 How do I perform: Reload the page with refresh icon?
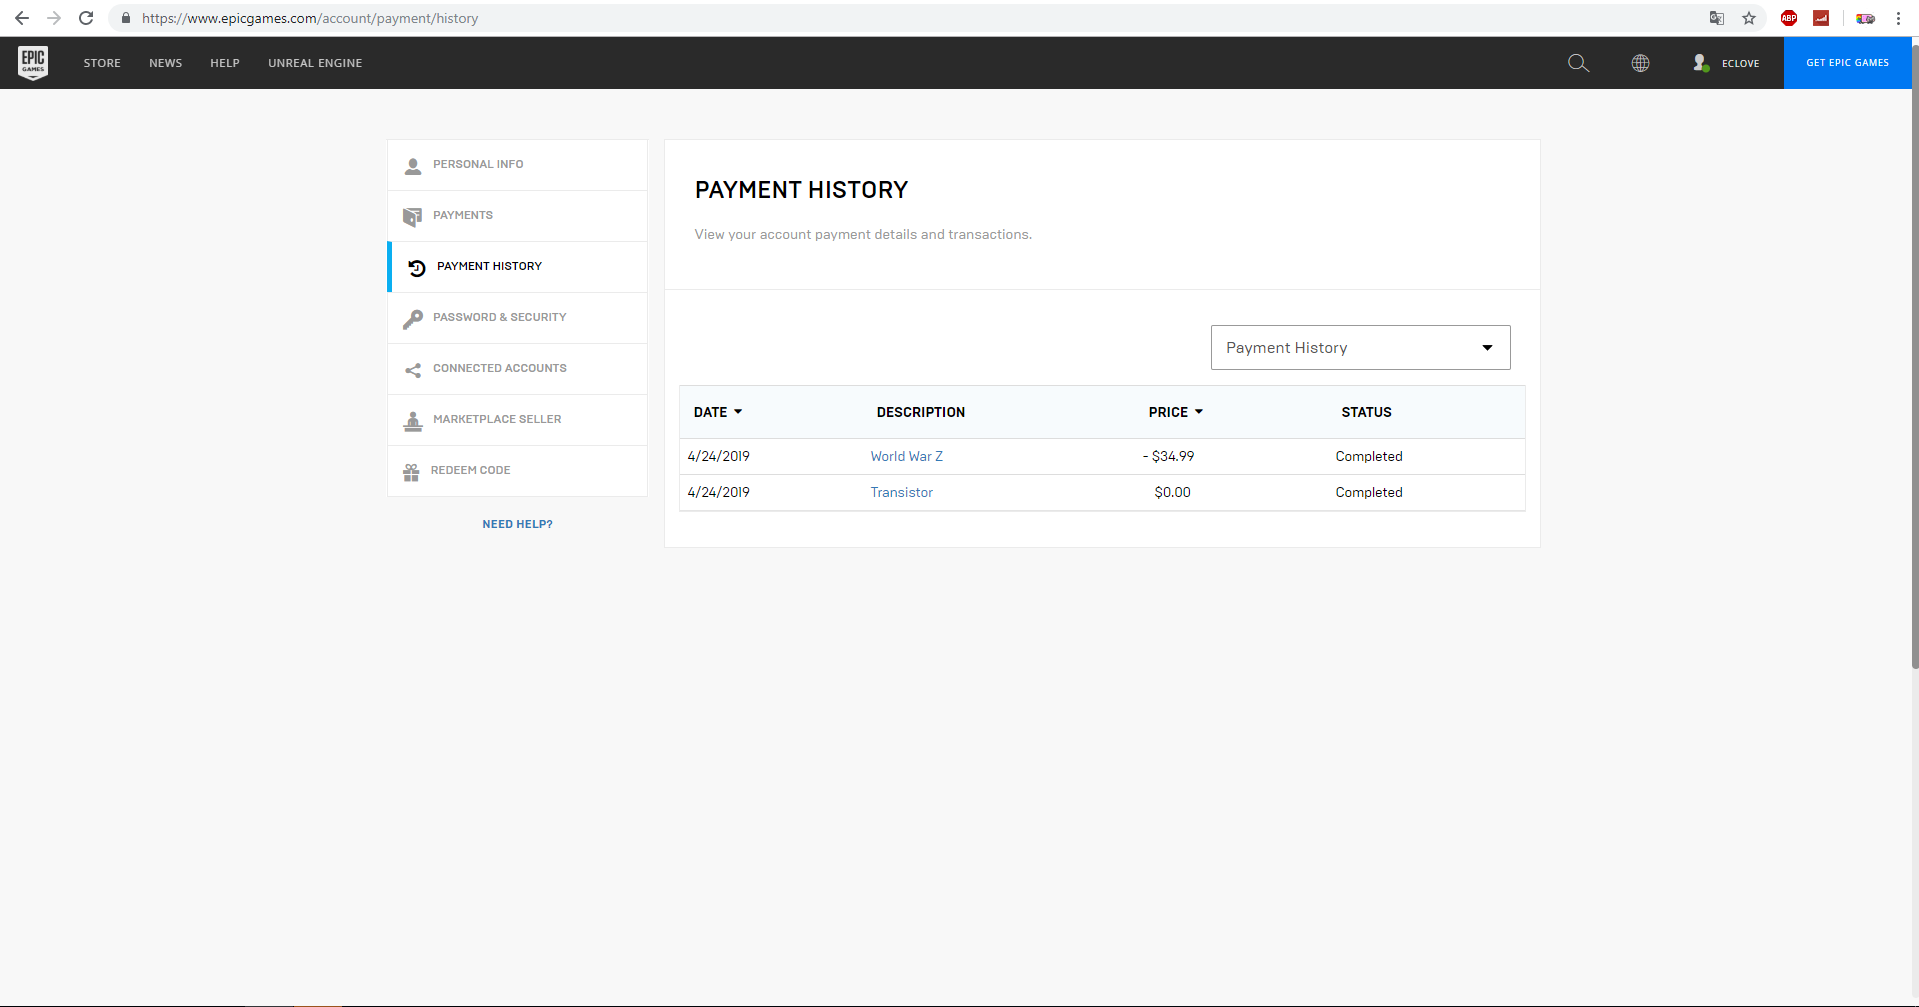click(86, 18)
